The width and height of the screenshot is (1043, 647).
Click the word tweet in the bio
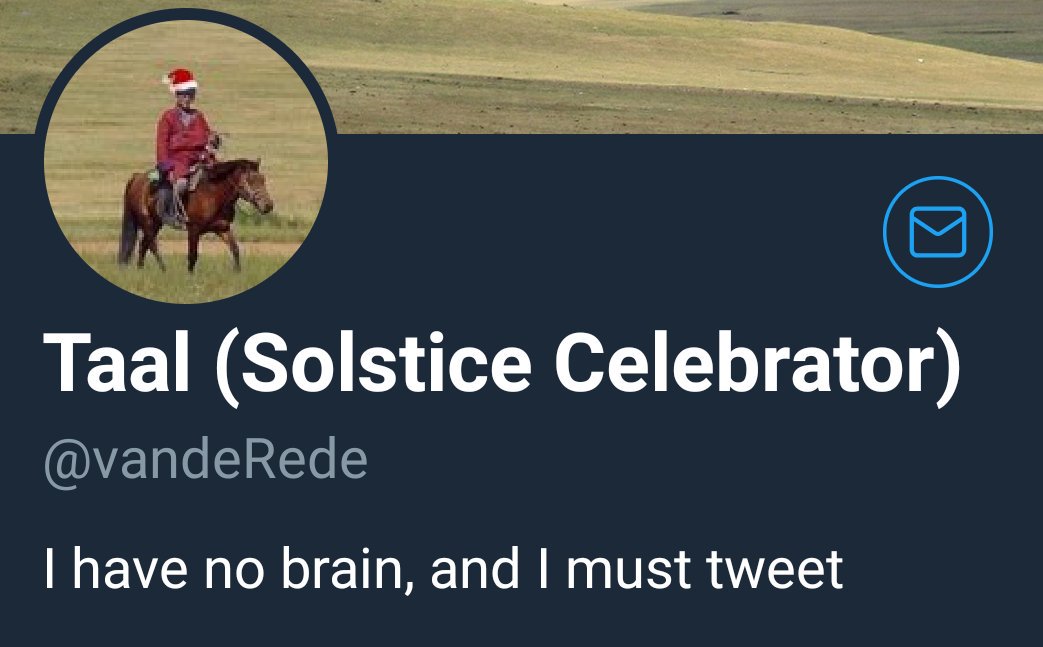(774, 570)
